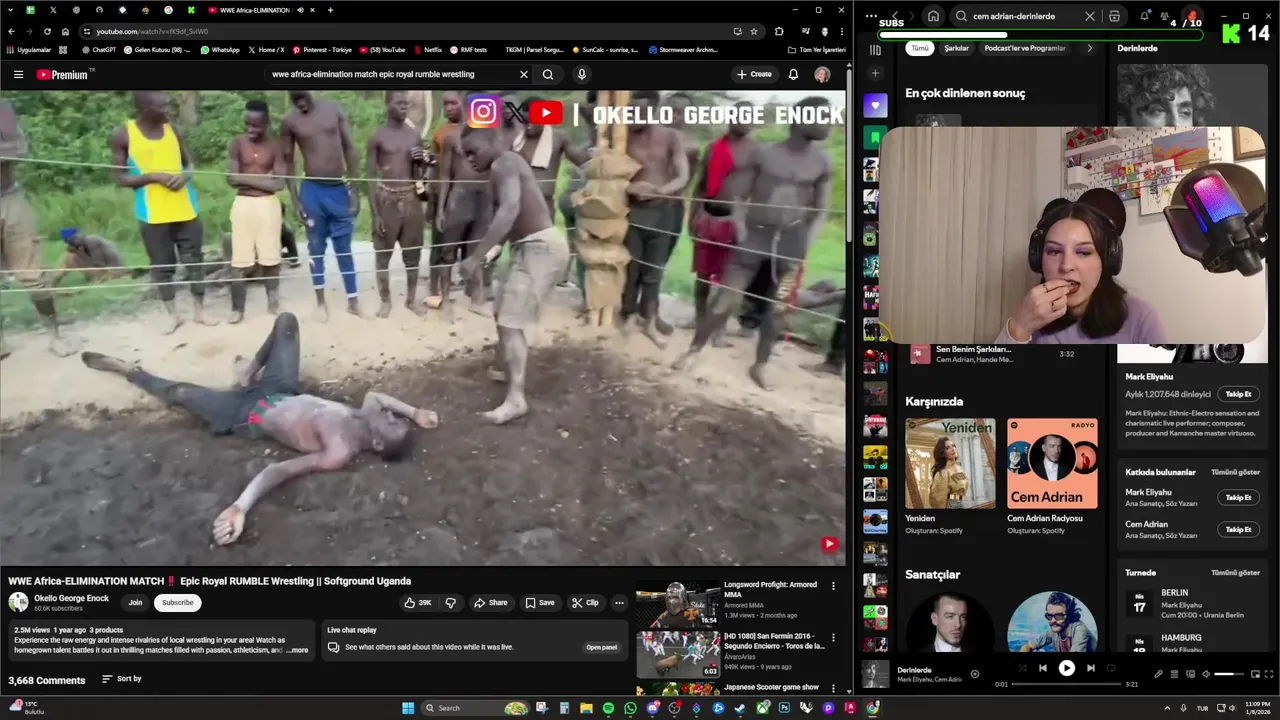Clear the YouTube search box text
The image size is (1280, 720).
(x=523, y=74)
